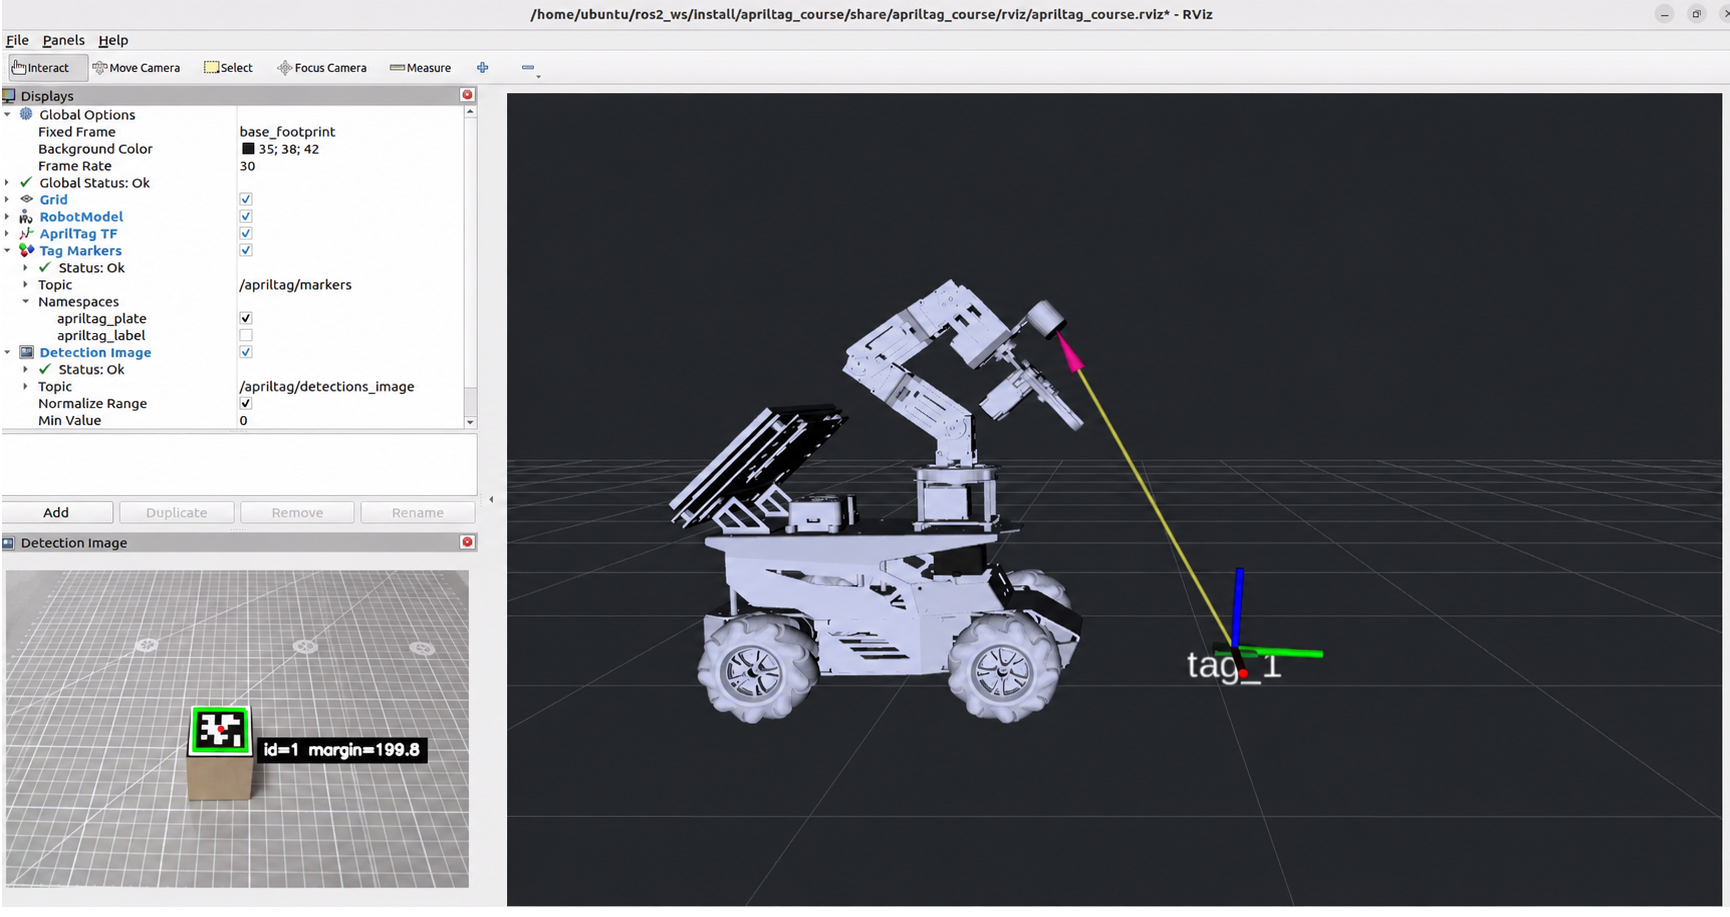
Task: Open the File menu
Action: (17, 40)
